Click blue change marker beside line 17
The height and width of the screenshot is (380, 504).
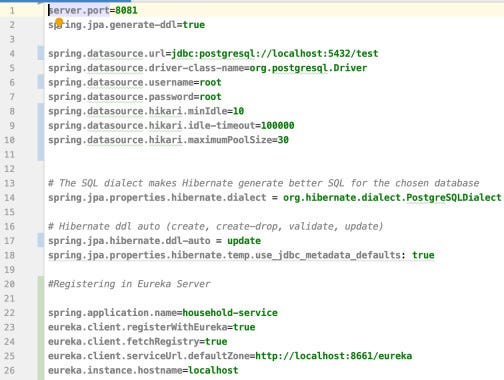[x=41, y=241]
